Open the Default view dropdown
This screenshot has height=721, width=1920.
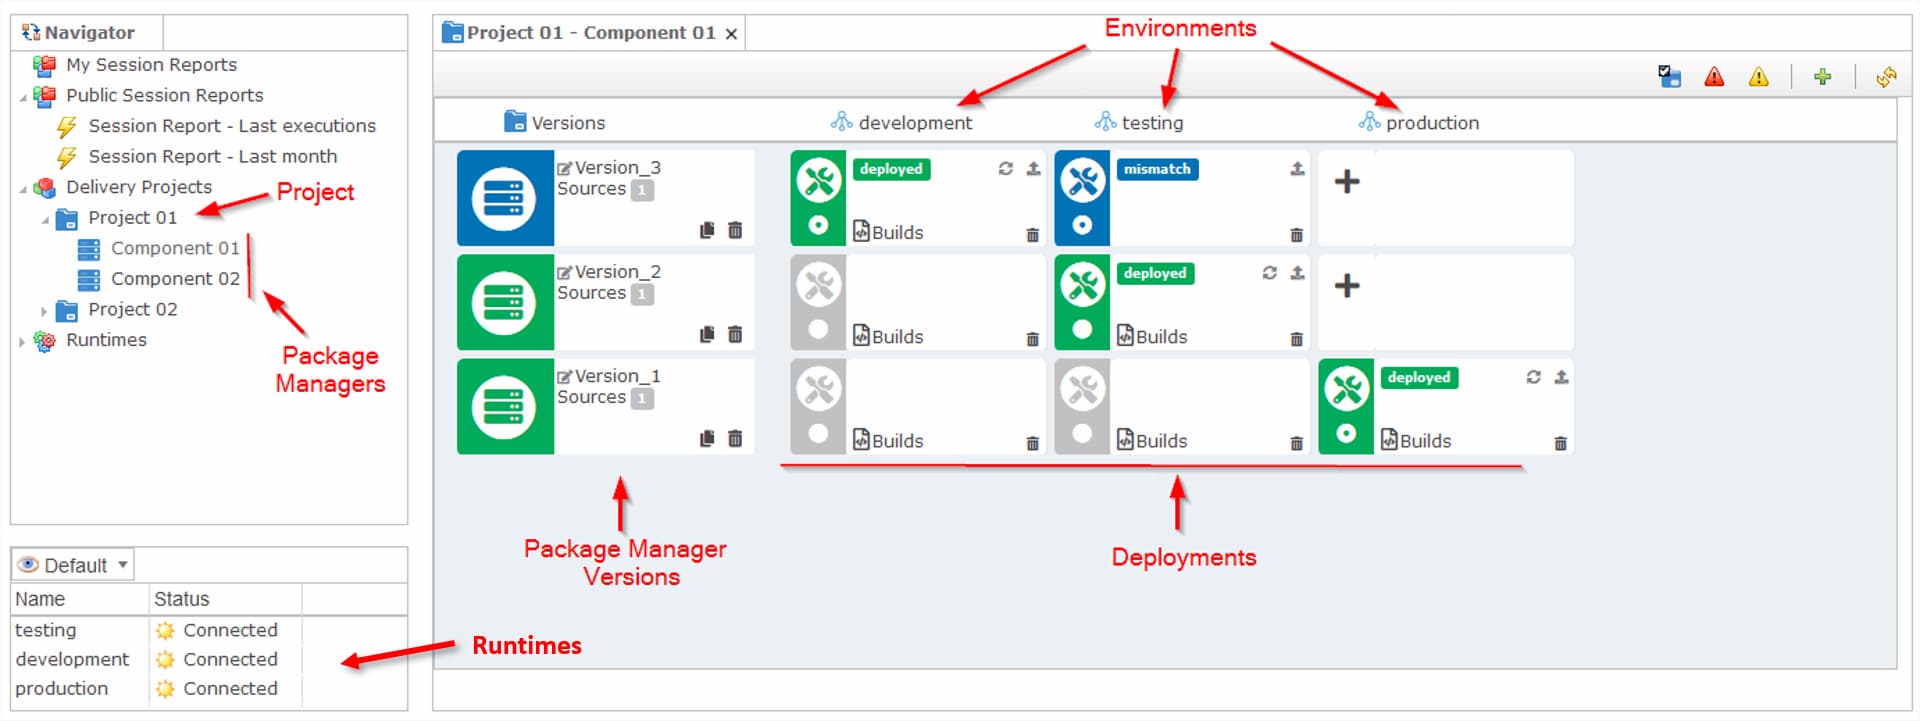coord(74,565)
